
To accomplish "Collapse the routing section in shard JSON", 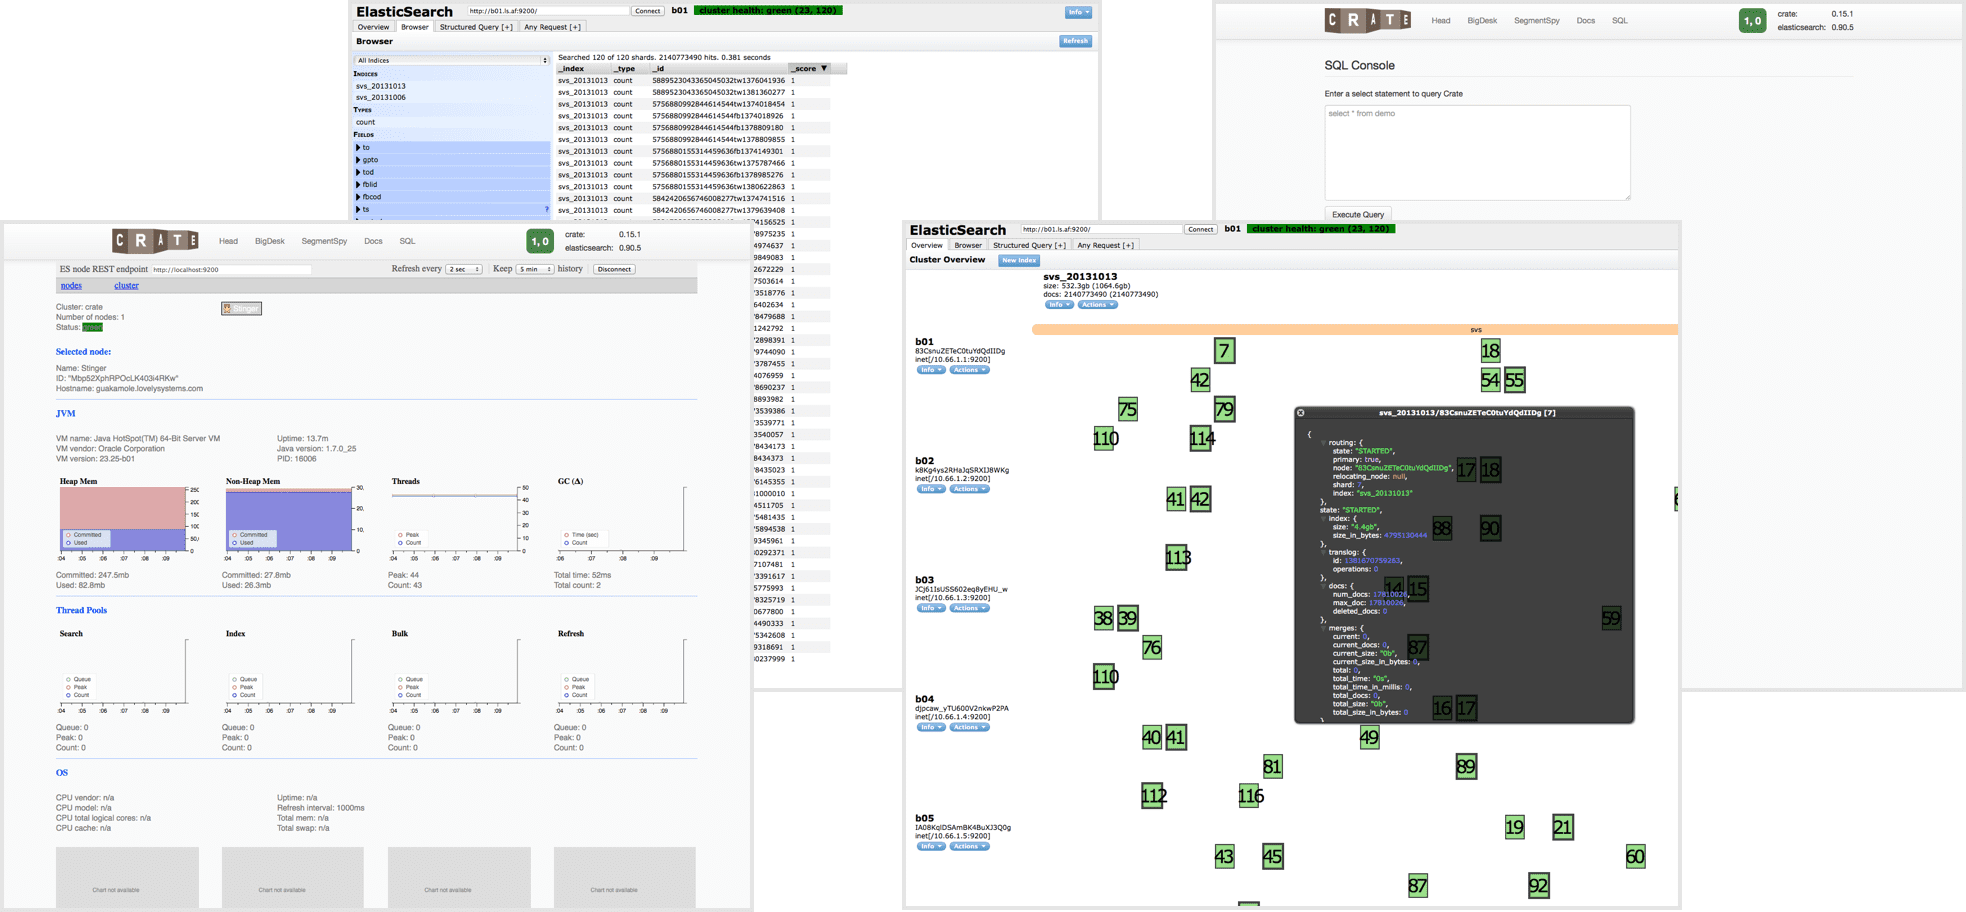I will tap(1323, 443).
